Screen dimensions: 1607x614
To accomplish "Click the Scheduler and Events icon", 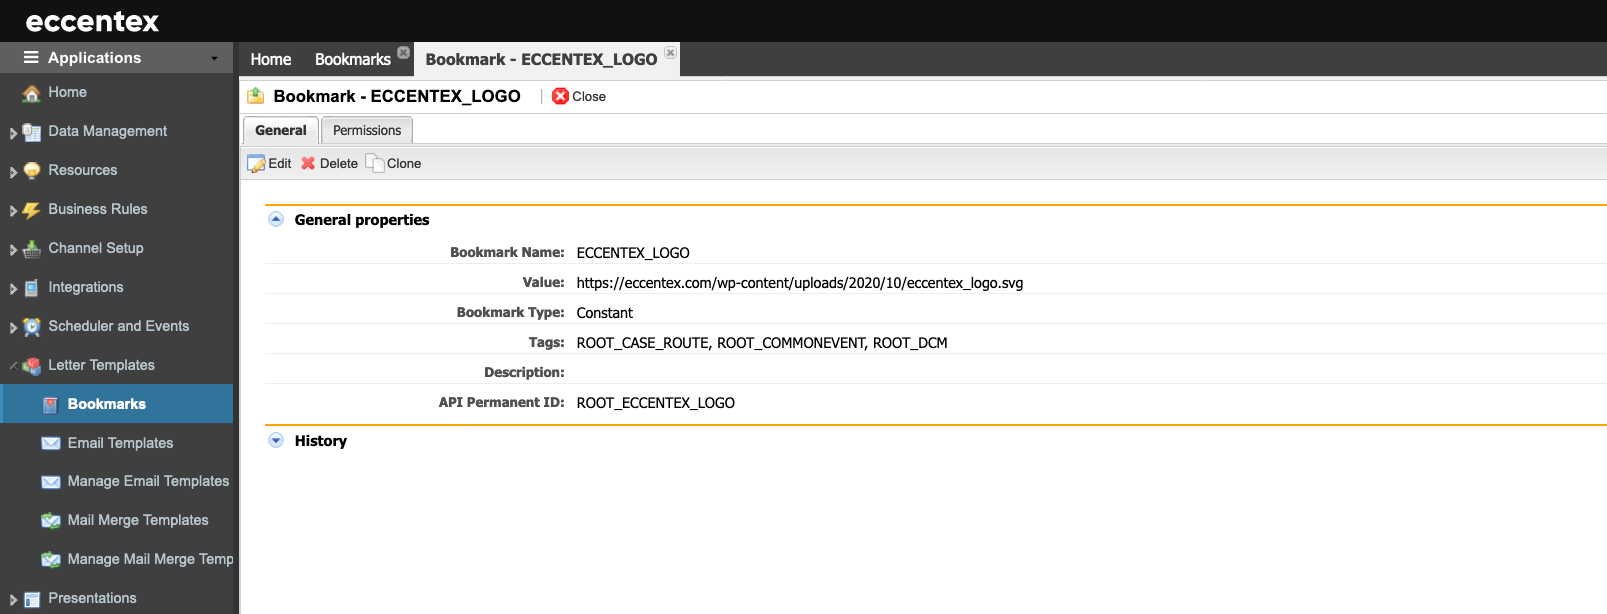I will pyautogui.click(x=32, y=327).
